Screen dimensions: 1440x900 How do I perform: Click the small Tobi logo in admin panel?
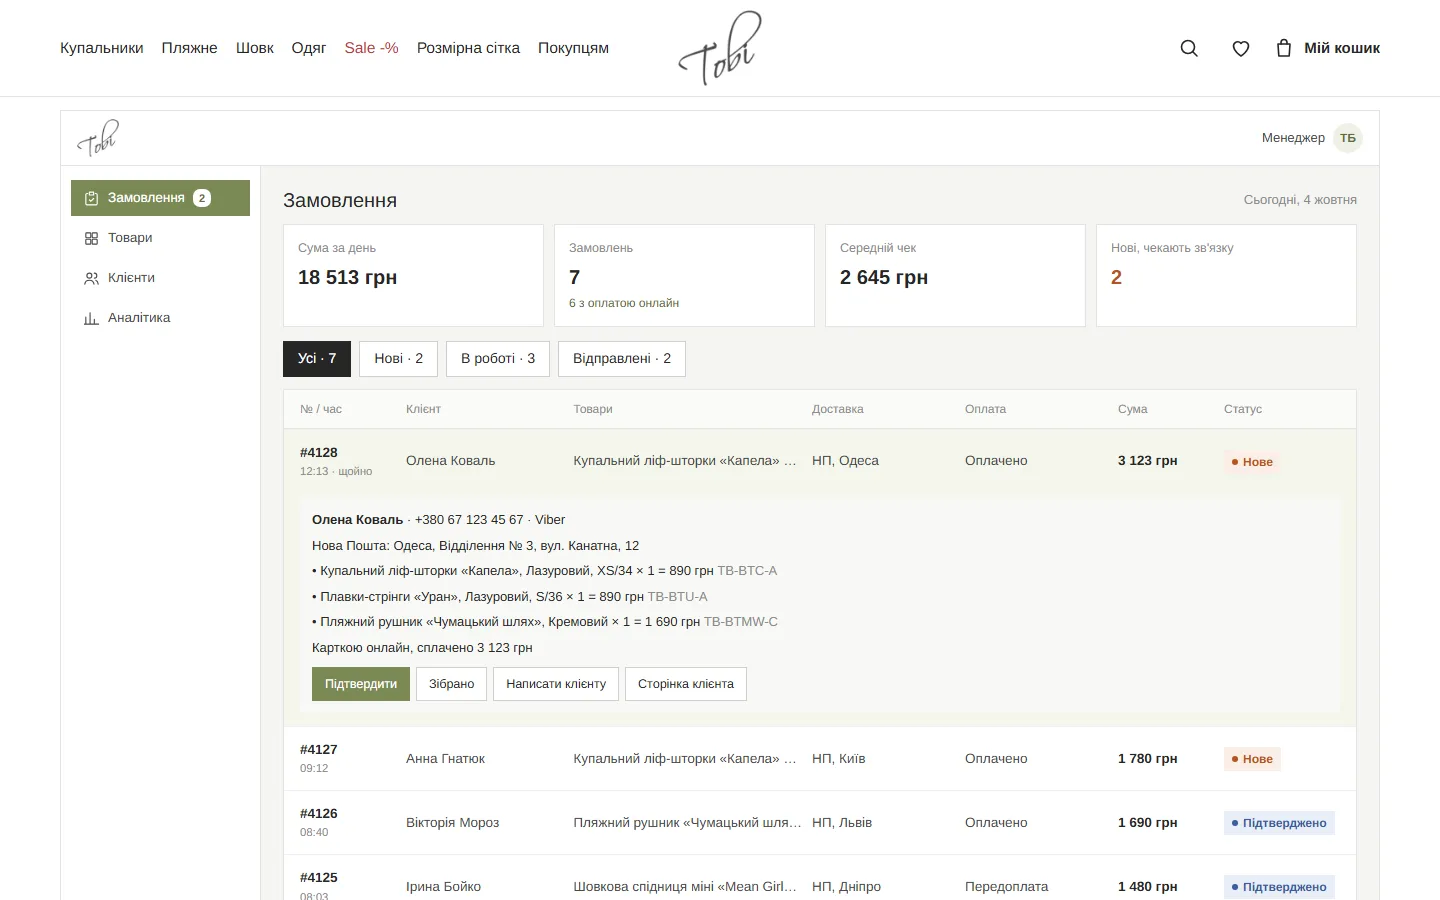[x=98, y=138]
